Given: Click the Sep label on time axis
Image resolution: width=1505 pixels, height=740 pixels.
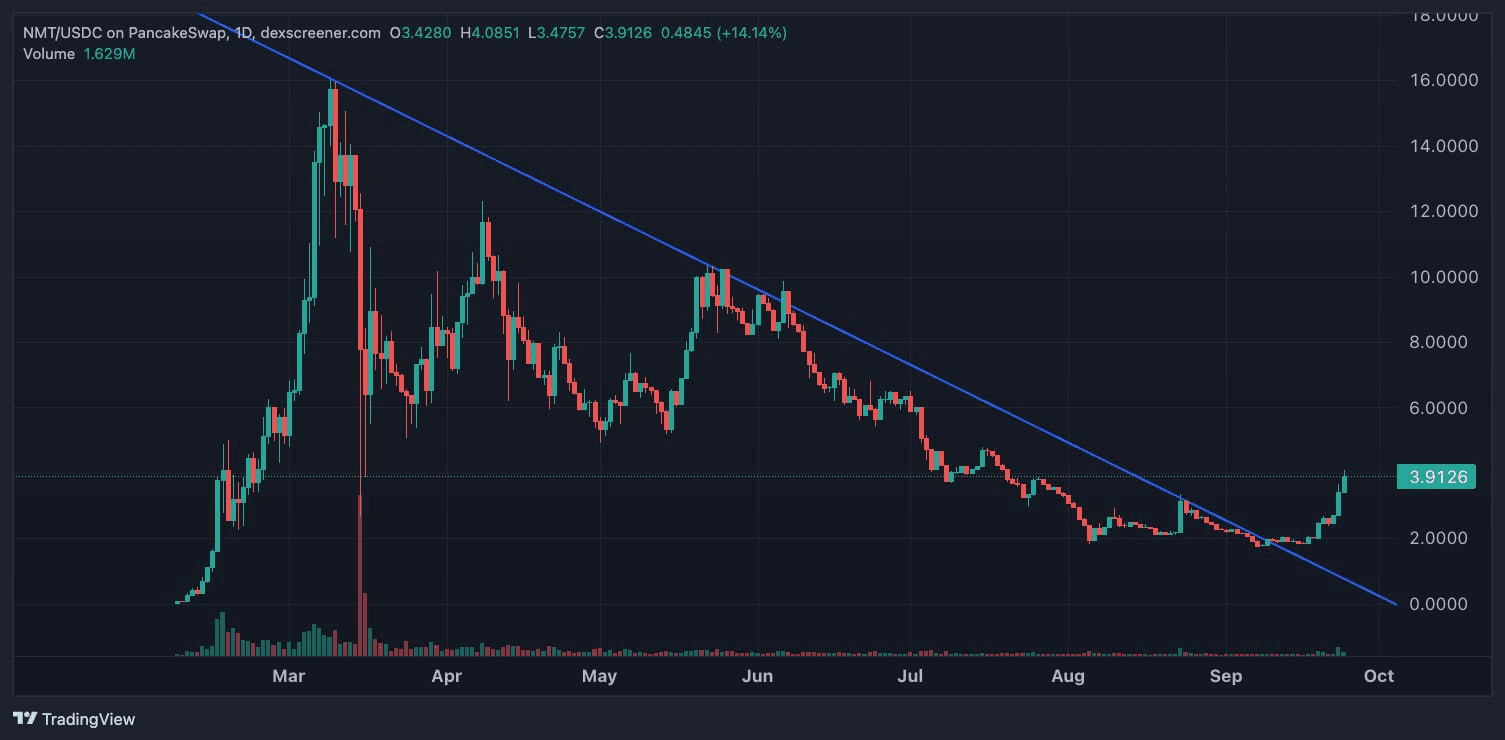Looking at the screenshot, I should point(1226,677).
